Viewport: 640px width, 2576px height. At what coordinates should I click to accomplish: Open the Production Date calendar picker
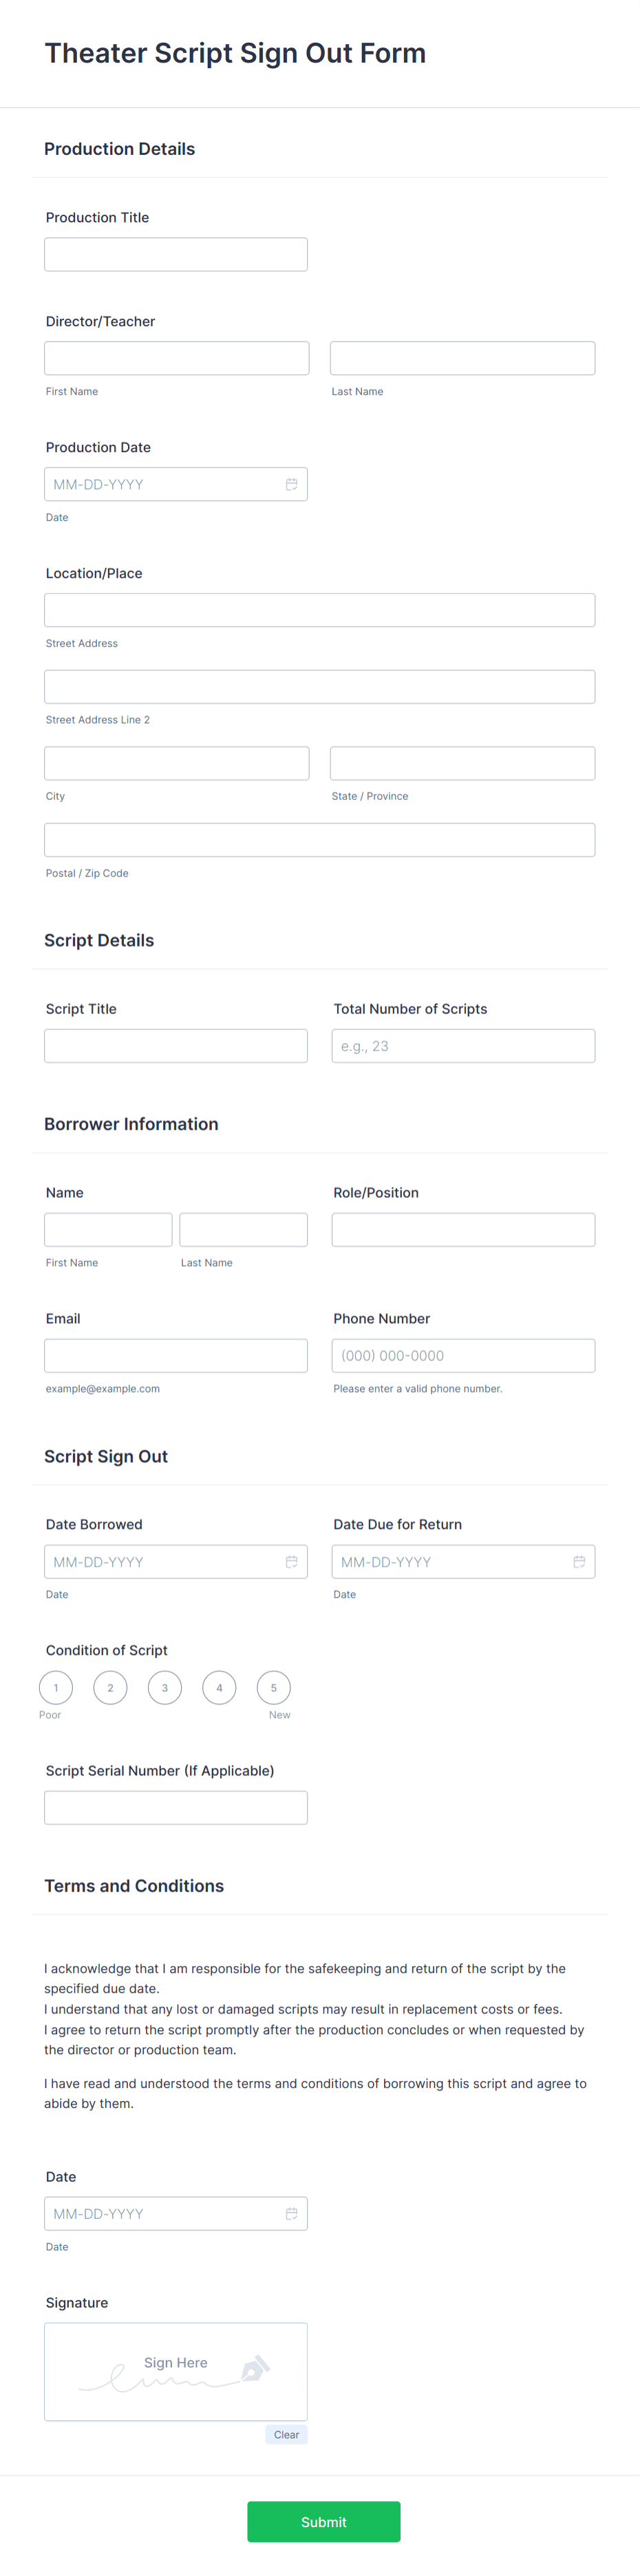tap(291, 483)
